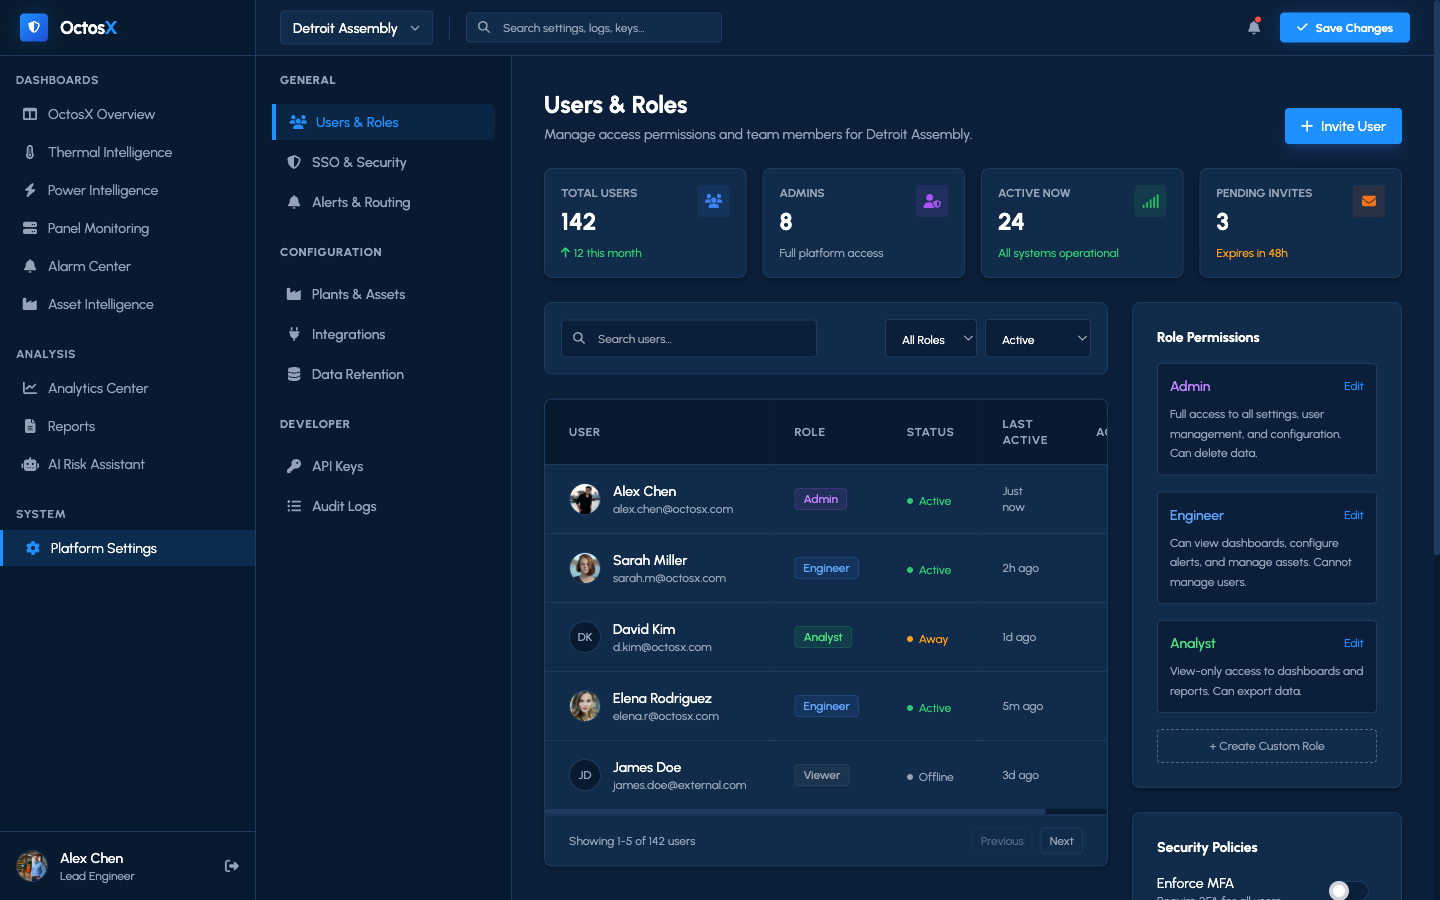Click the AI Risk Assistant robot icon
This screenshot has width=1440, height=900.
point(30,464)
